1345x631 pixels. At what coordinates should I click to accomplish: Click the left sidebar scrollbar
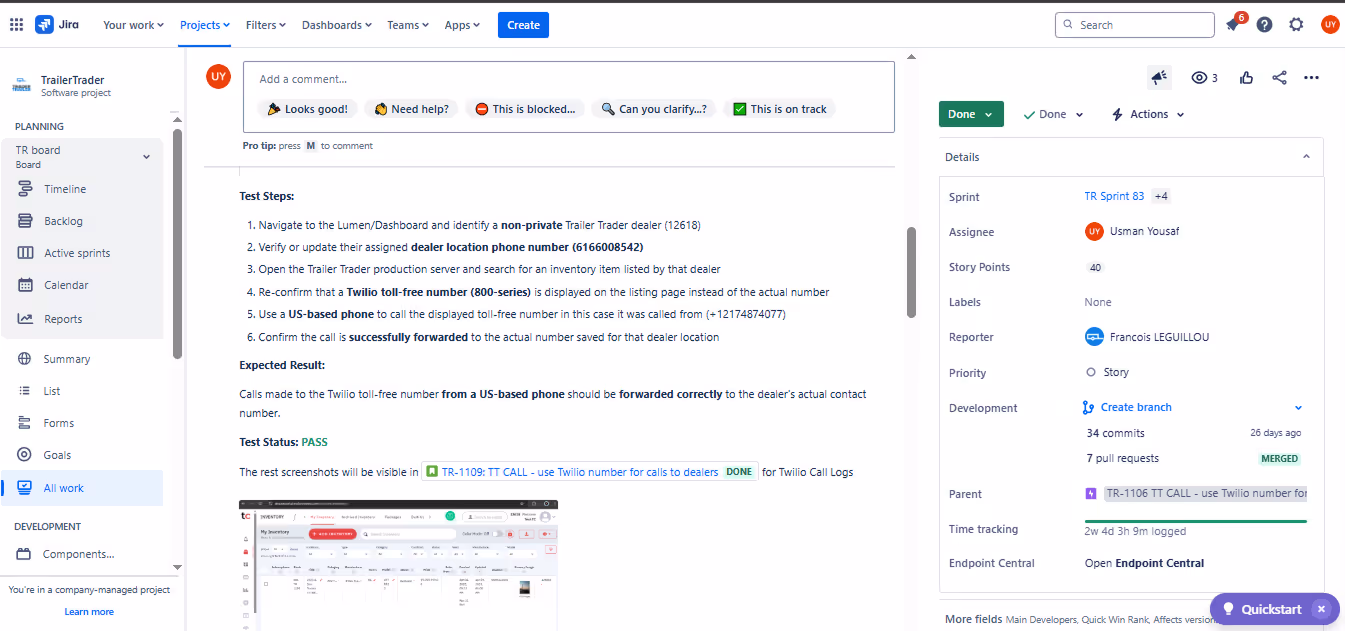(177, 243)
